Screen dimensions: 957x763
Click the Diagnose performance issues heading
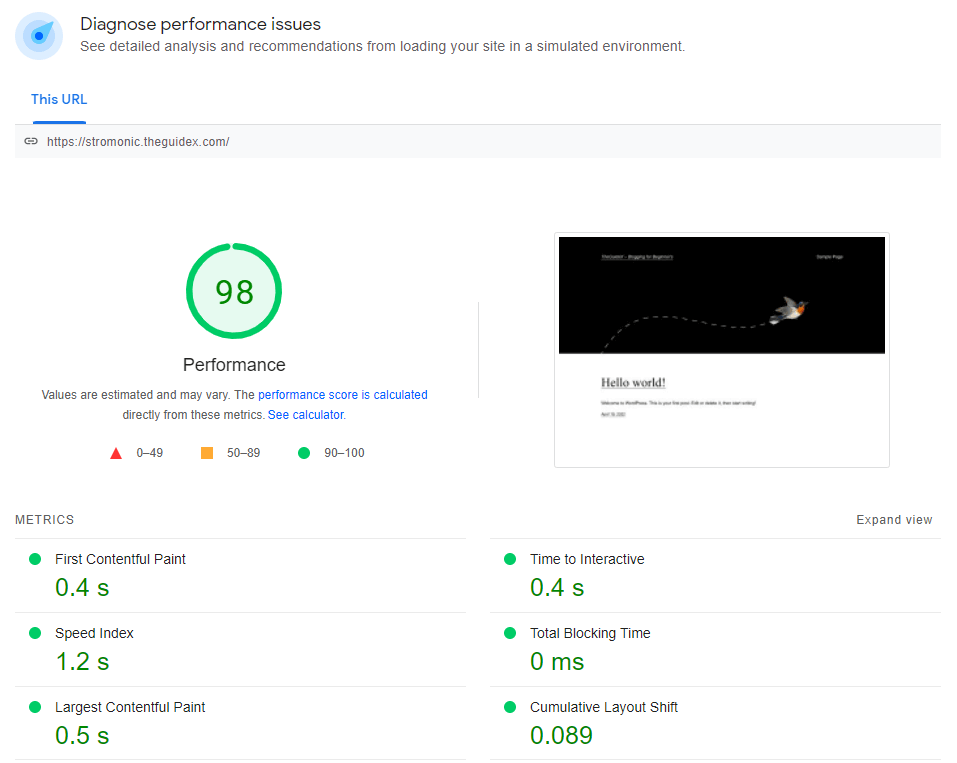tap(200, 23)
